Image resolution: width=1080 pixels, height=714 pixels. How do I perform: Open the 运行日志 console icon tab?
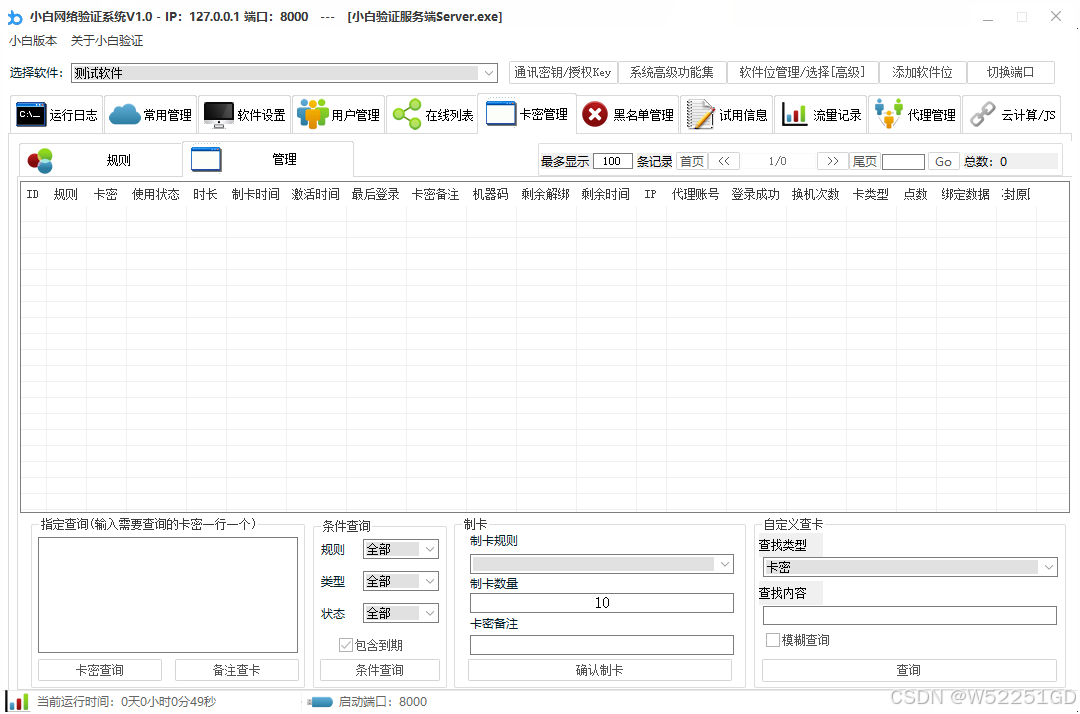31,114
